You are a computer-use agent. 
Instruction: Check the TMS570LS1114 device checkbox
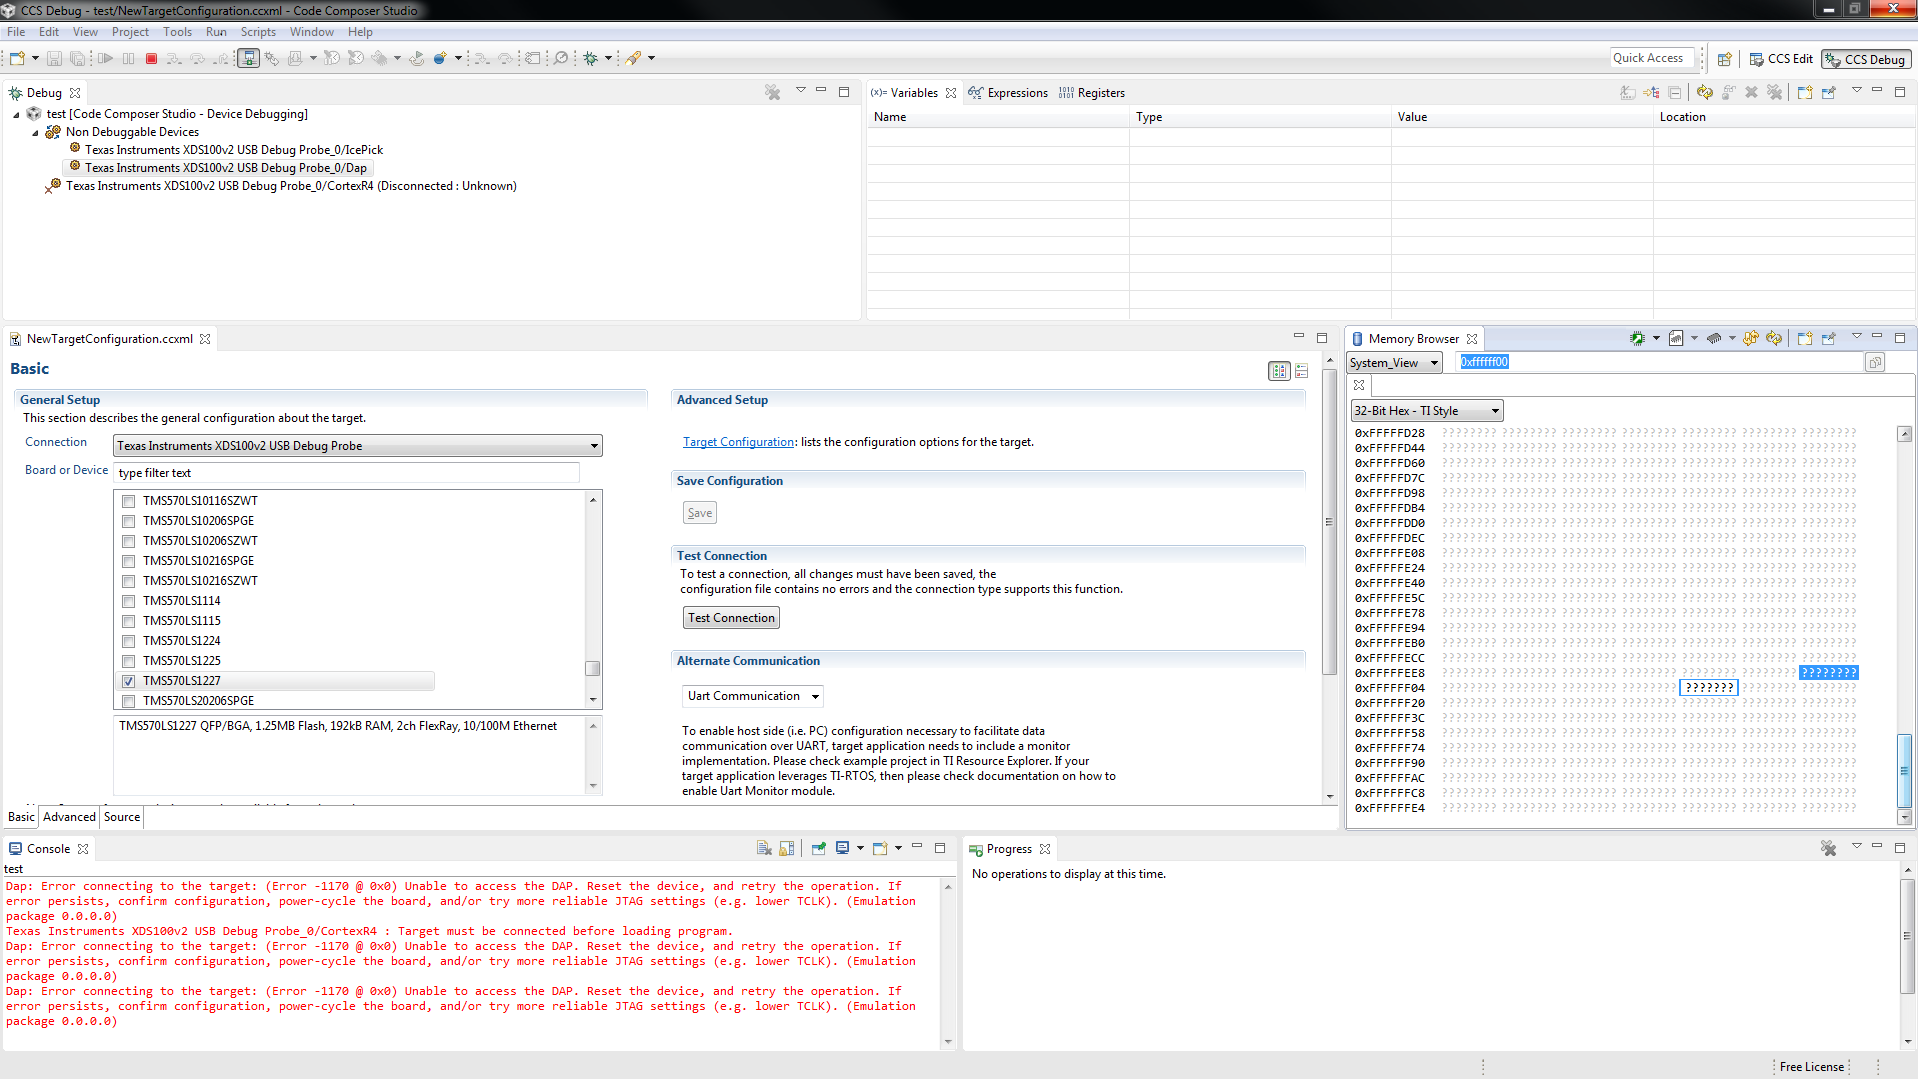coord(128,601)
